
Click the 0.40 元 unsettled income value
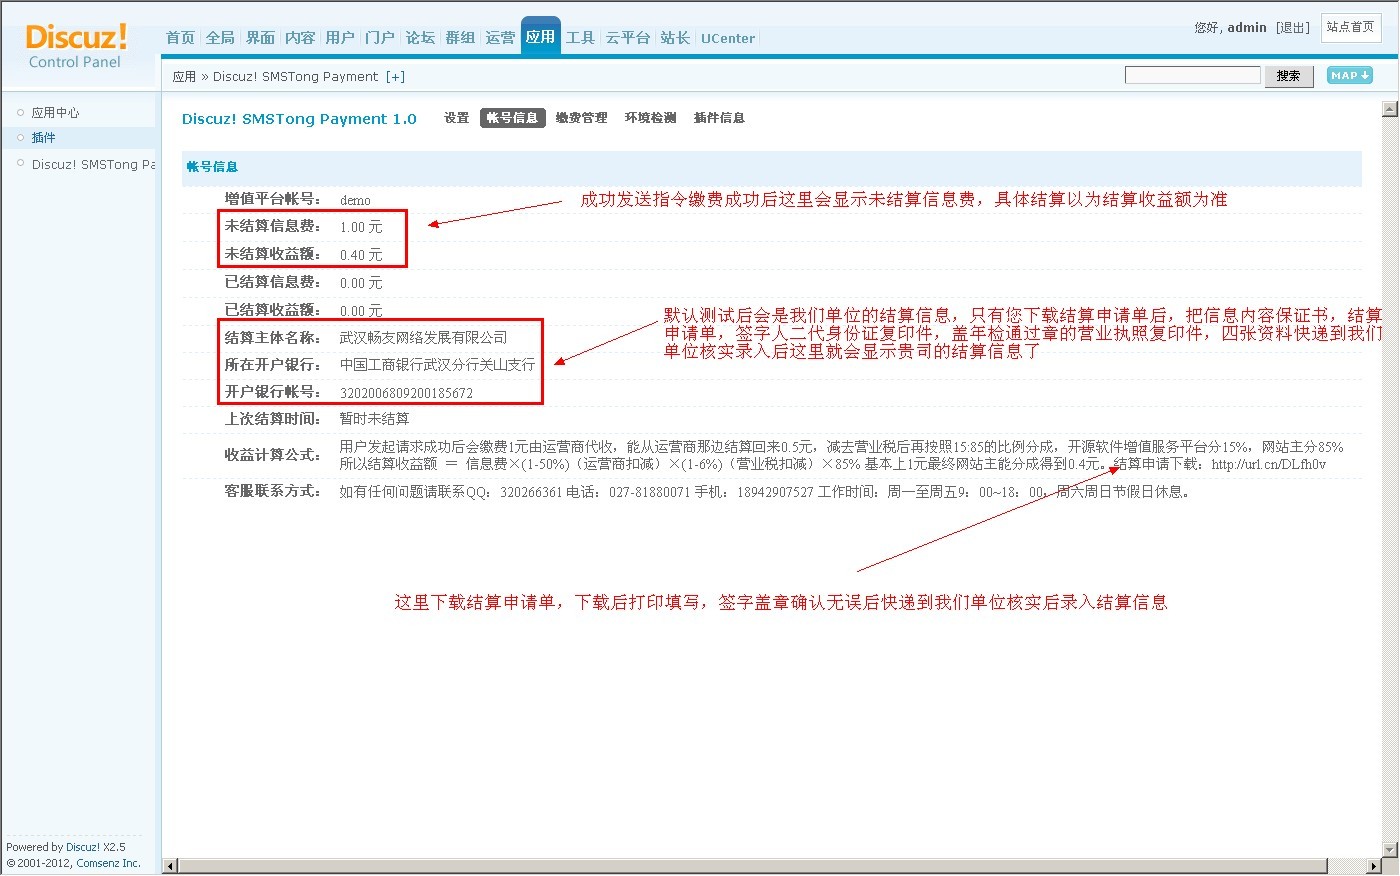(361, 255)
